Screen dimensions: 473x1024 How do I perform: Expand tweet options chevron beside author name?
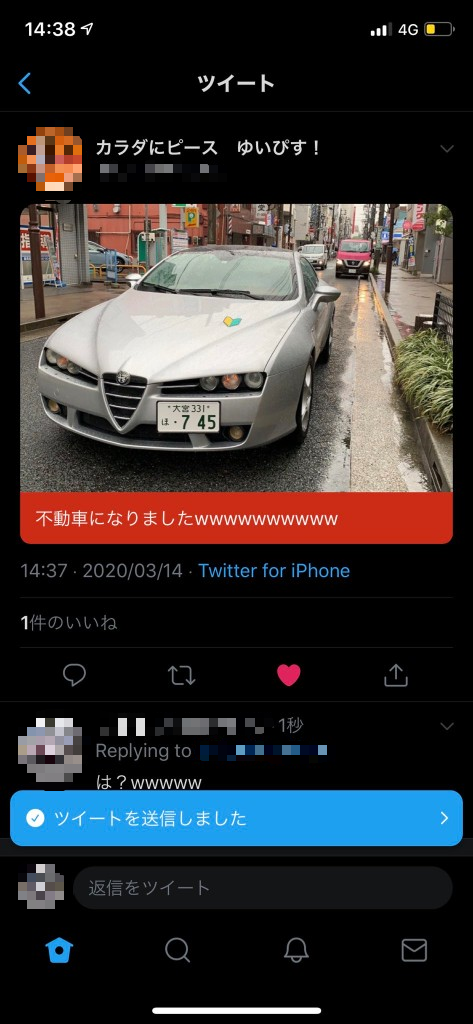click(x=447, y=149)
